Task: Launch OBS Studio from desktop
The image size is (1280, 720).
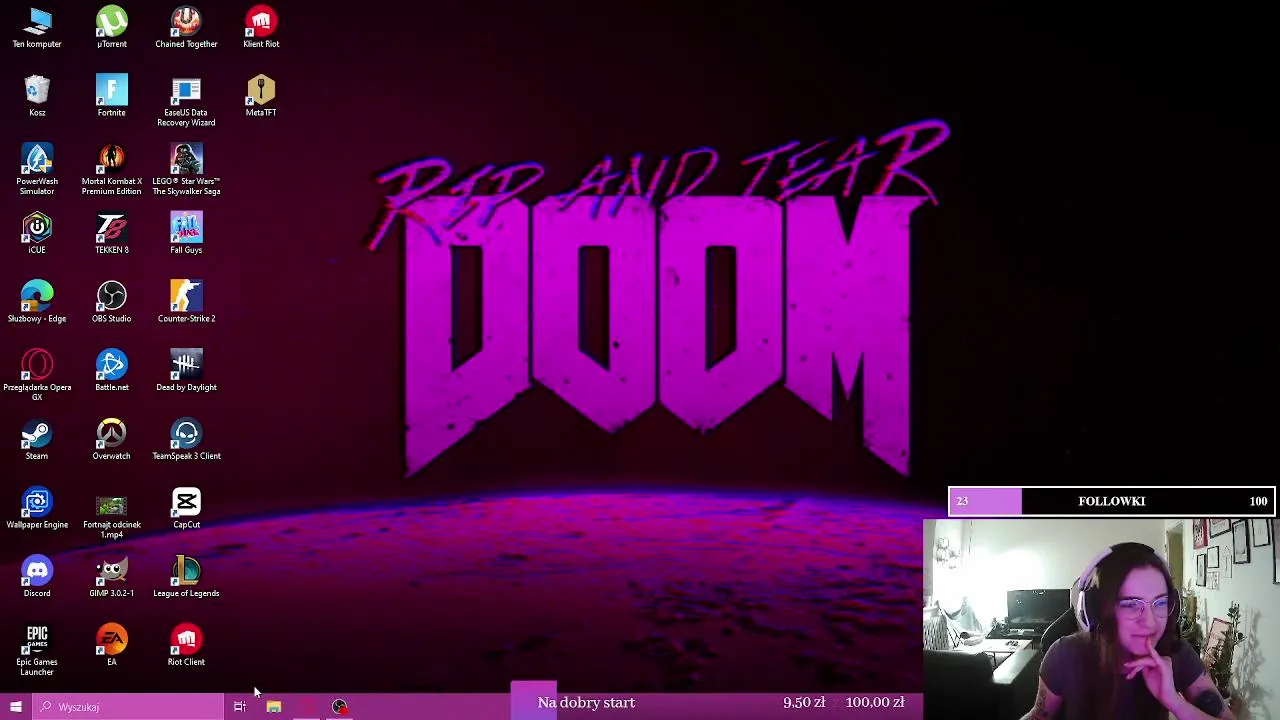Action: click(x=111, y=302)
